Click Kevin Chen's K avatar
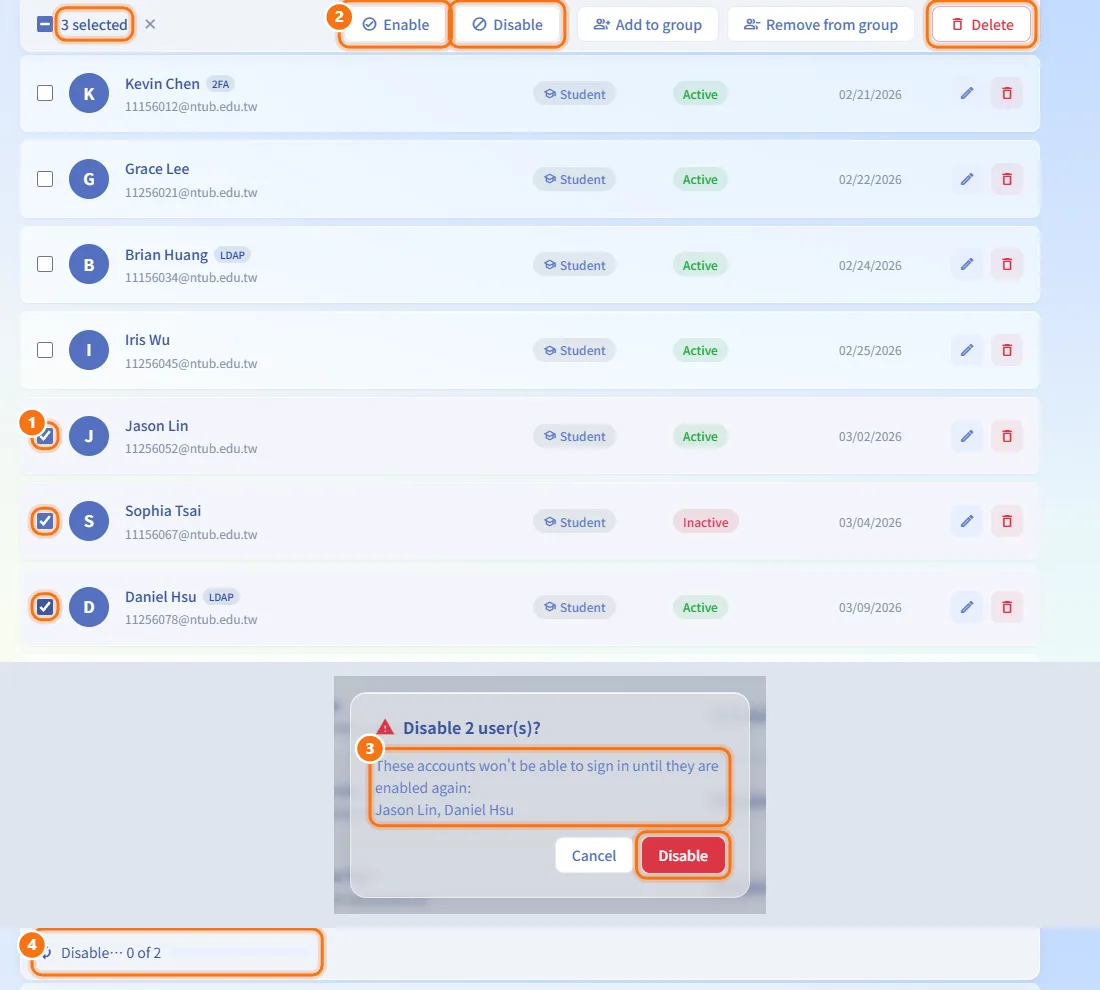1100x990 pixels. click(89, 93)
